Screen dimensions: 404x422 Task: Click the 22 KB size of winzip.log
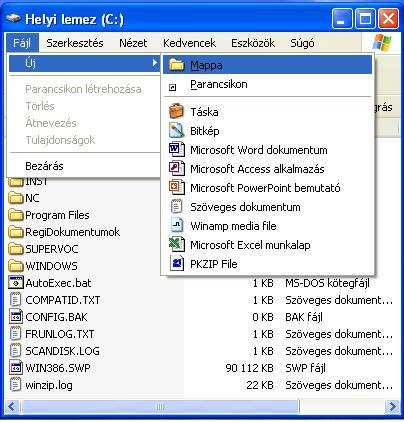260,385
